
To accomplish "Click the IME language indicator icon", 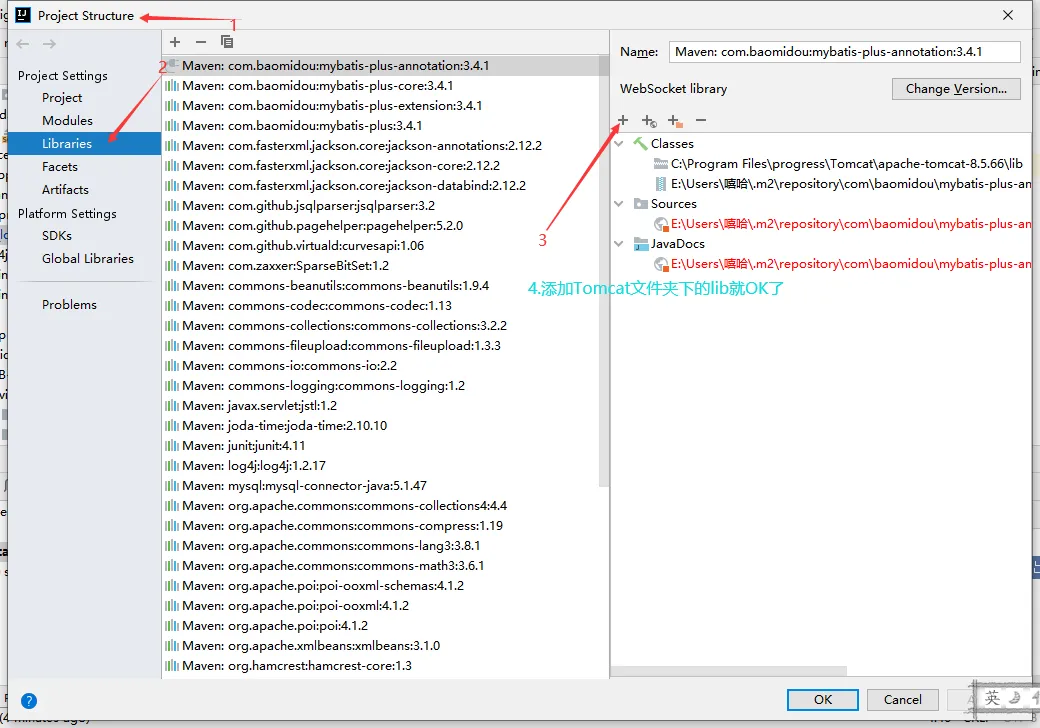I will point(992,698).
